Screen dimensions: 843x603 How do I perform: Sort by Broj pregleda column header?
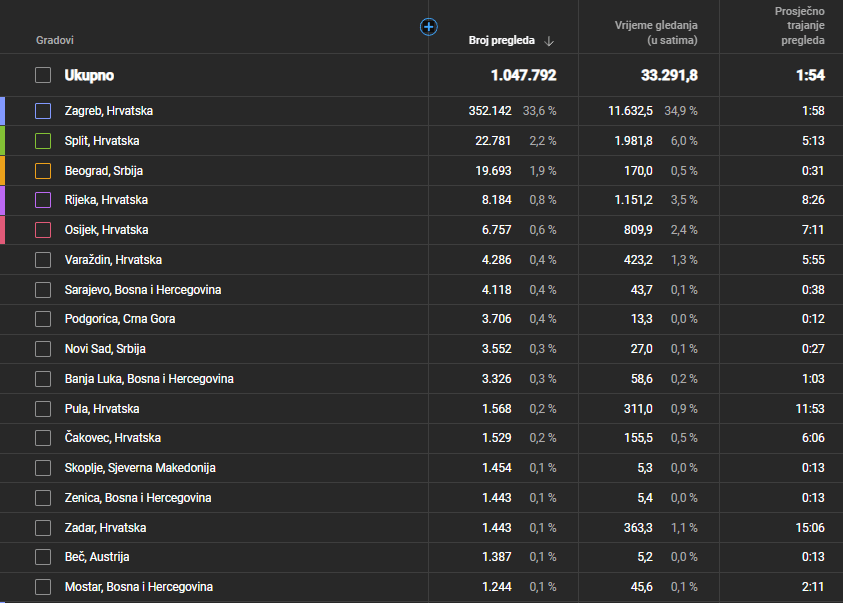point(502,41)
